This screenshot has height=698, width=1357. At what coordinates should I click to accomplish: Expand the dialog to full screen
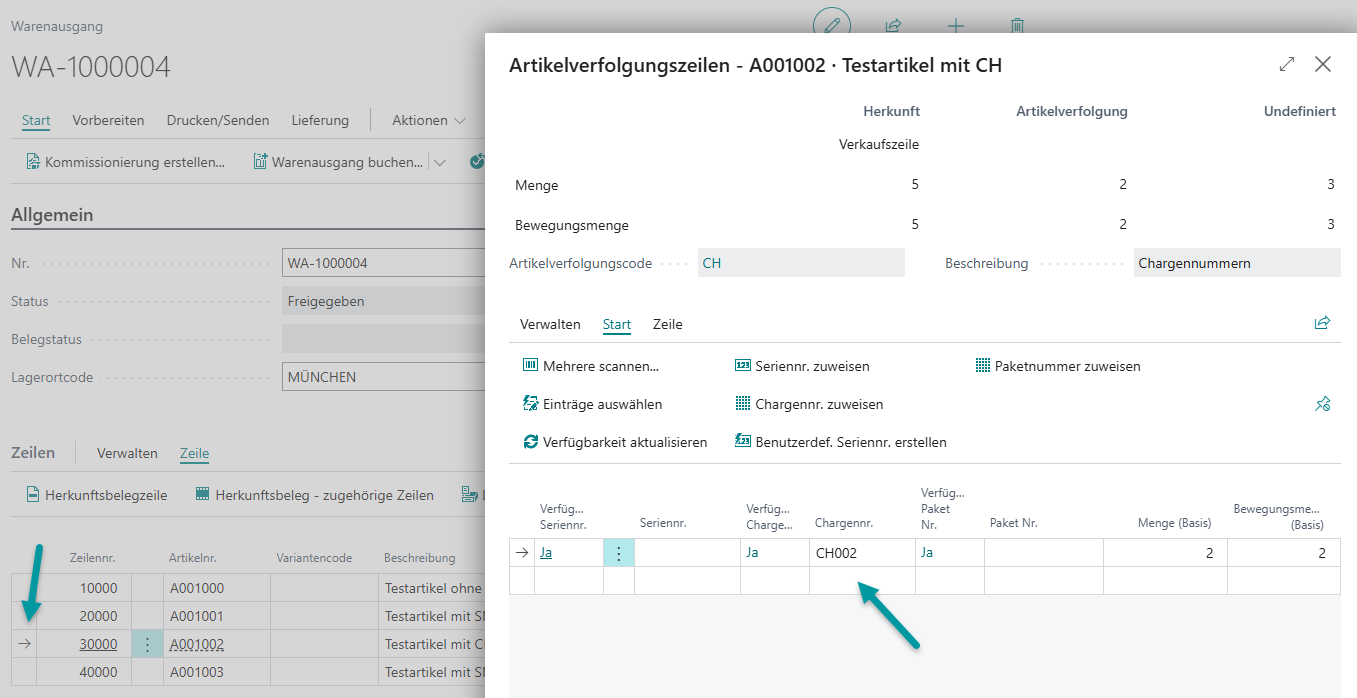tap(1286, 63)
